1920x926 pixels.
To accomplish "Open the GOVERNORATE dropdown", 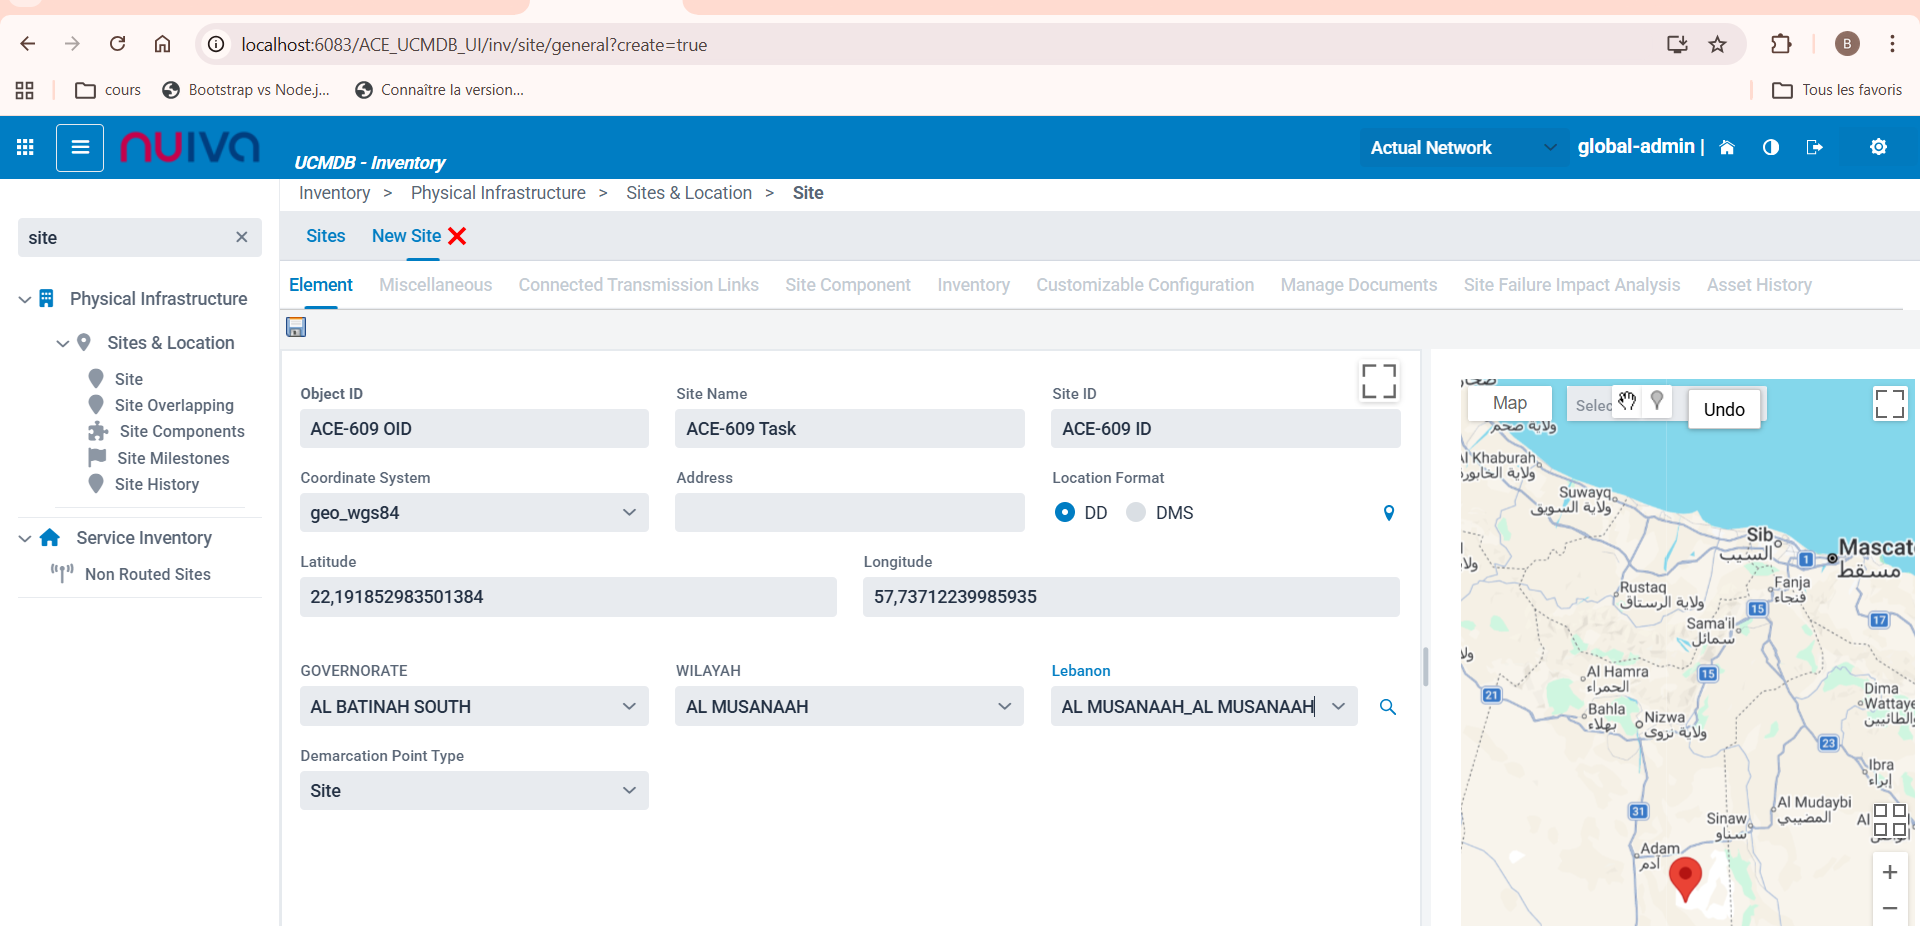I will [474, 707].
